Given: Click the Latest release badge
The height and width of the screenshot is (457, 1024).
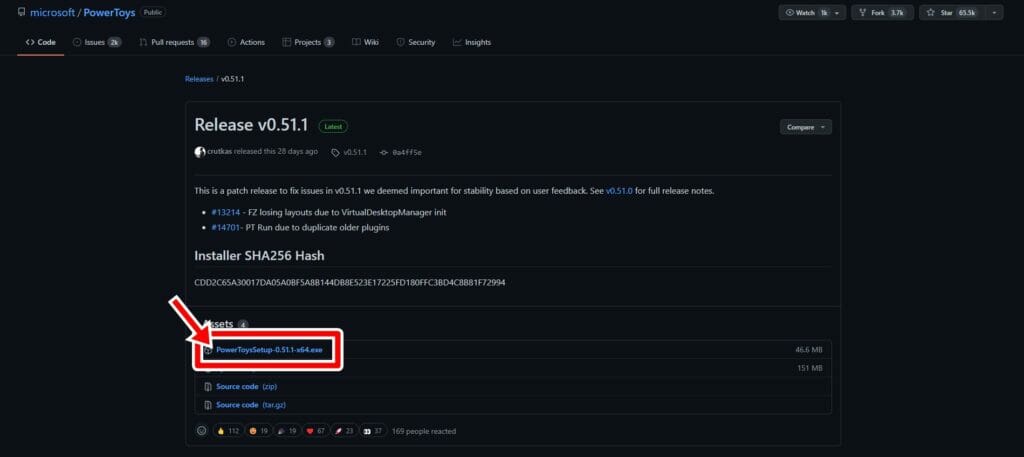Looking at the screenshot, I should pyautogui.click(x=333, y=127).
